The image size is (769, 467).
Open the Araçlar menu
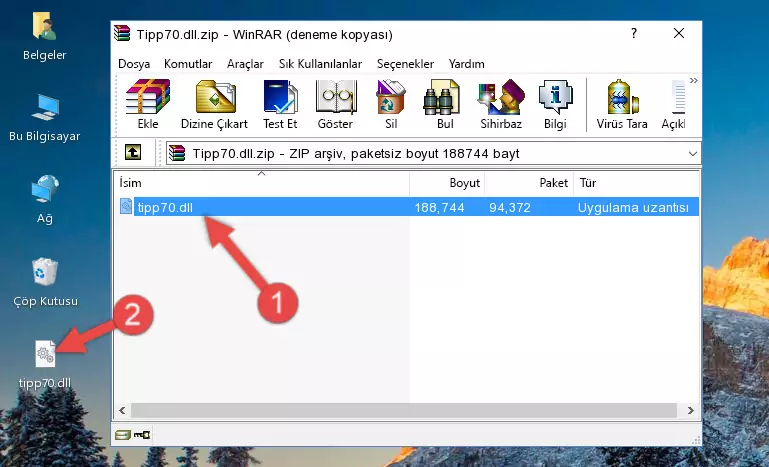click(x=245, y=64)
